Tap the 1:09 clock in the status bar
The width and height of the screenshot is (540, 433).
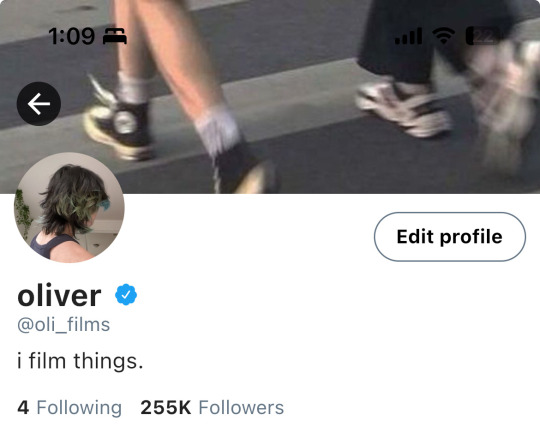click(x=71, y=36)
